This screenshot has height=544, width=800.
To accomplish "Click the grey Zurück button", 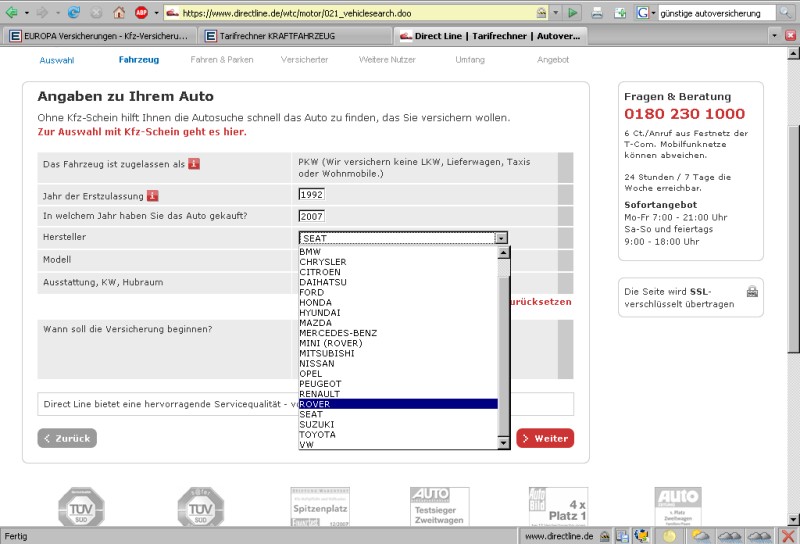I will coord(67,438).
